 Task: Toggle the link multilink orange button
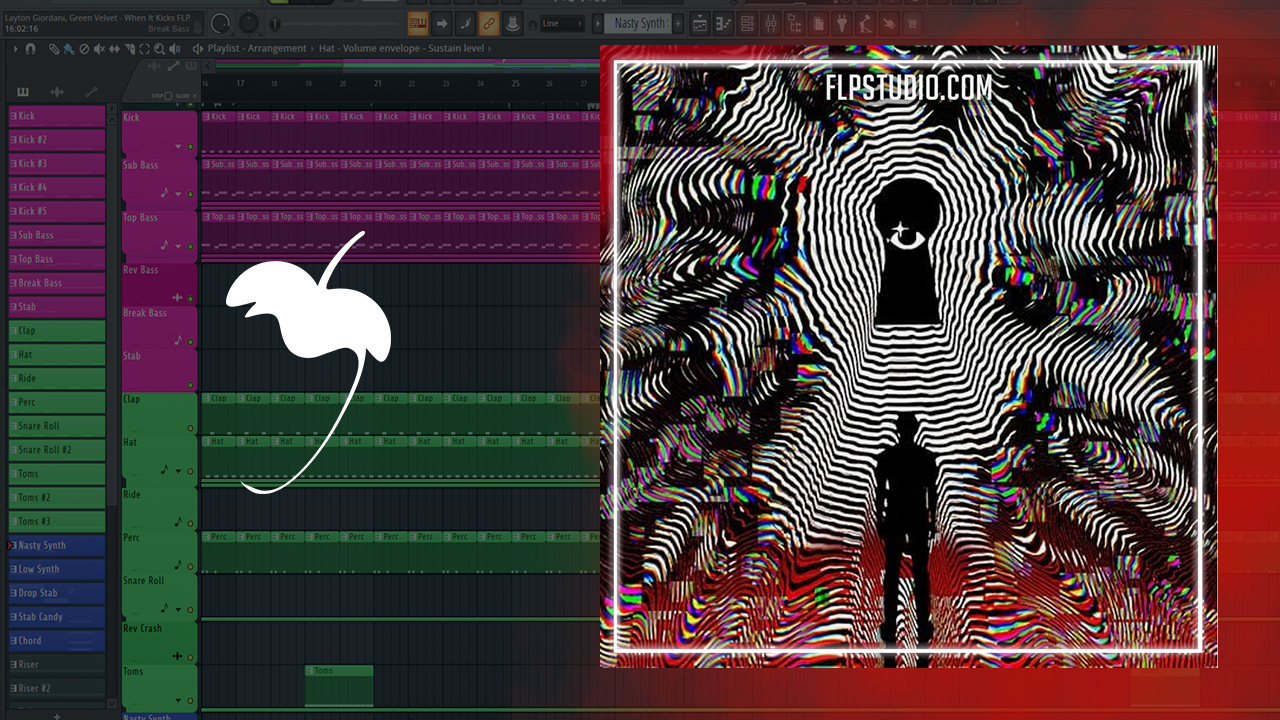[488, 23]
